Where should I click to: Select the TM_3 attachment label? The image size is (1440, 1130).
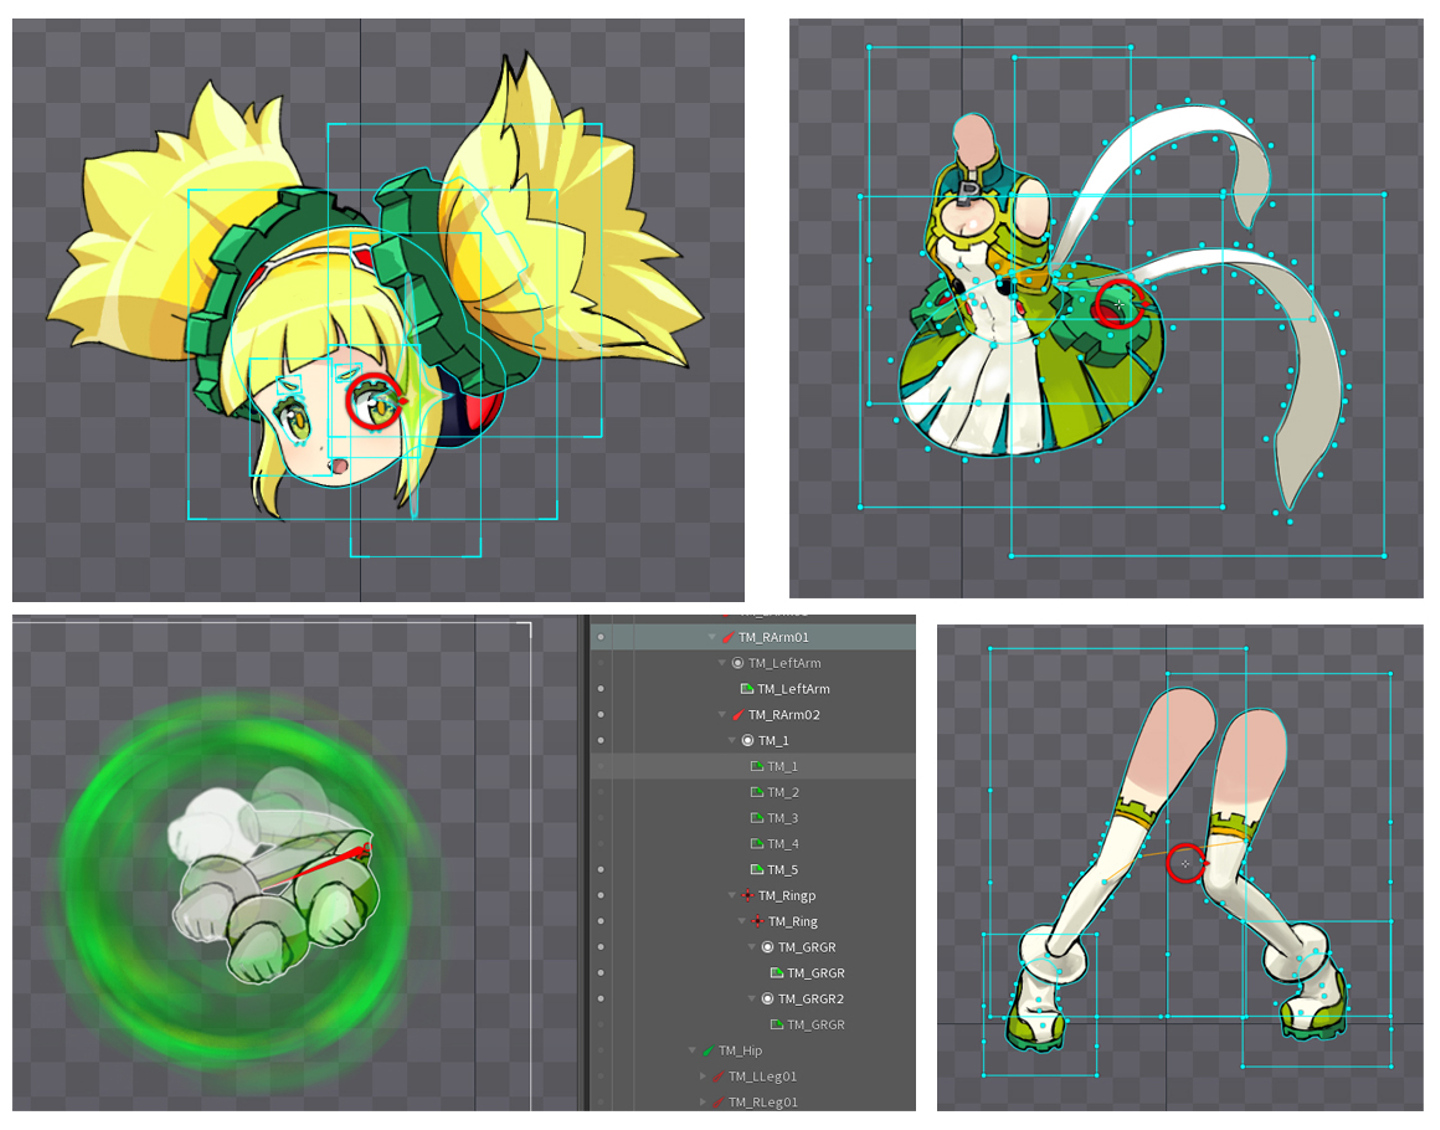[783, 818]
